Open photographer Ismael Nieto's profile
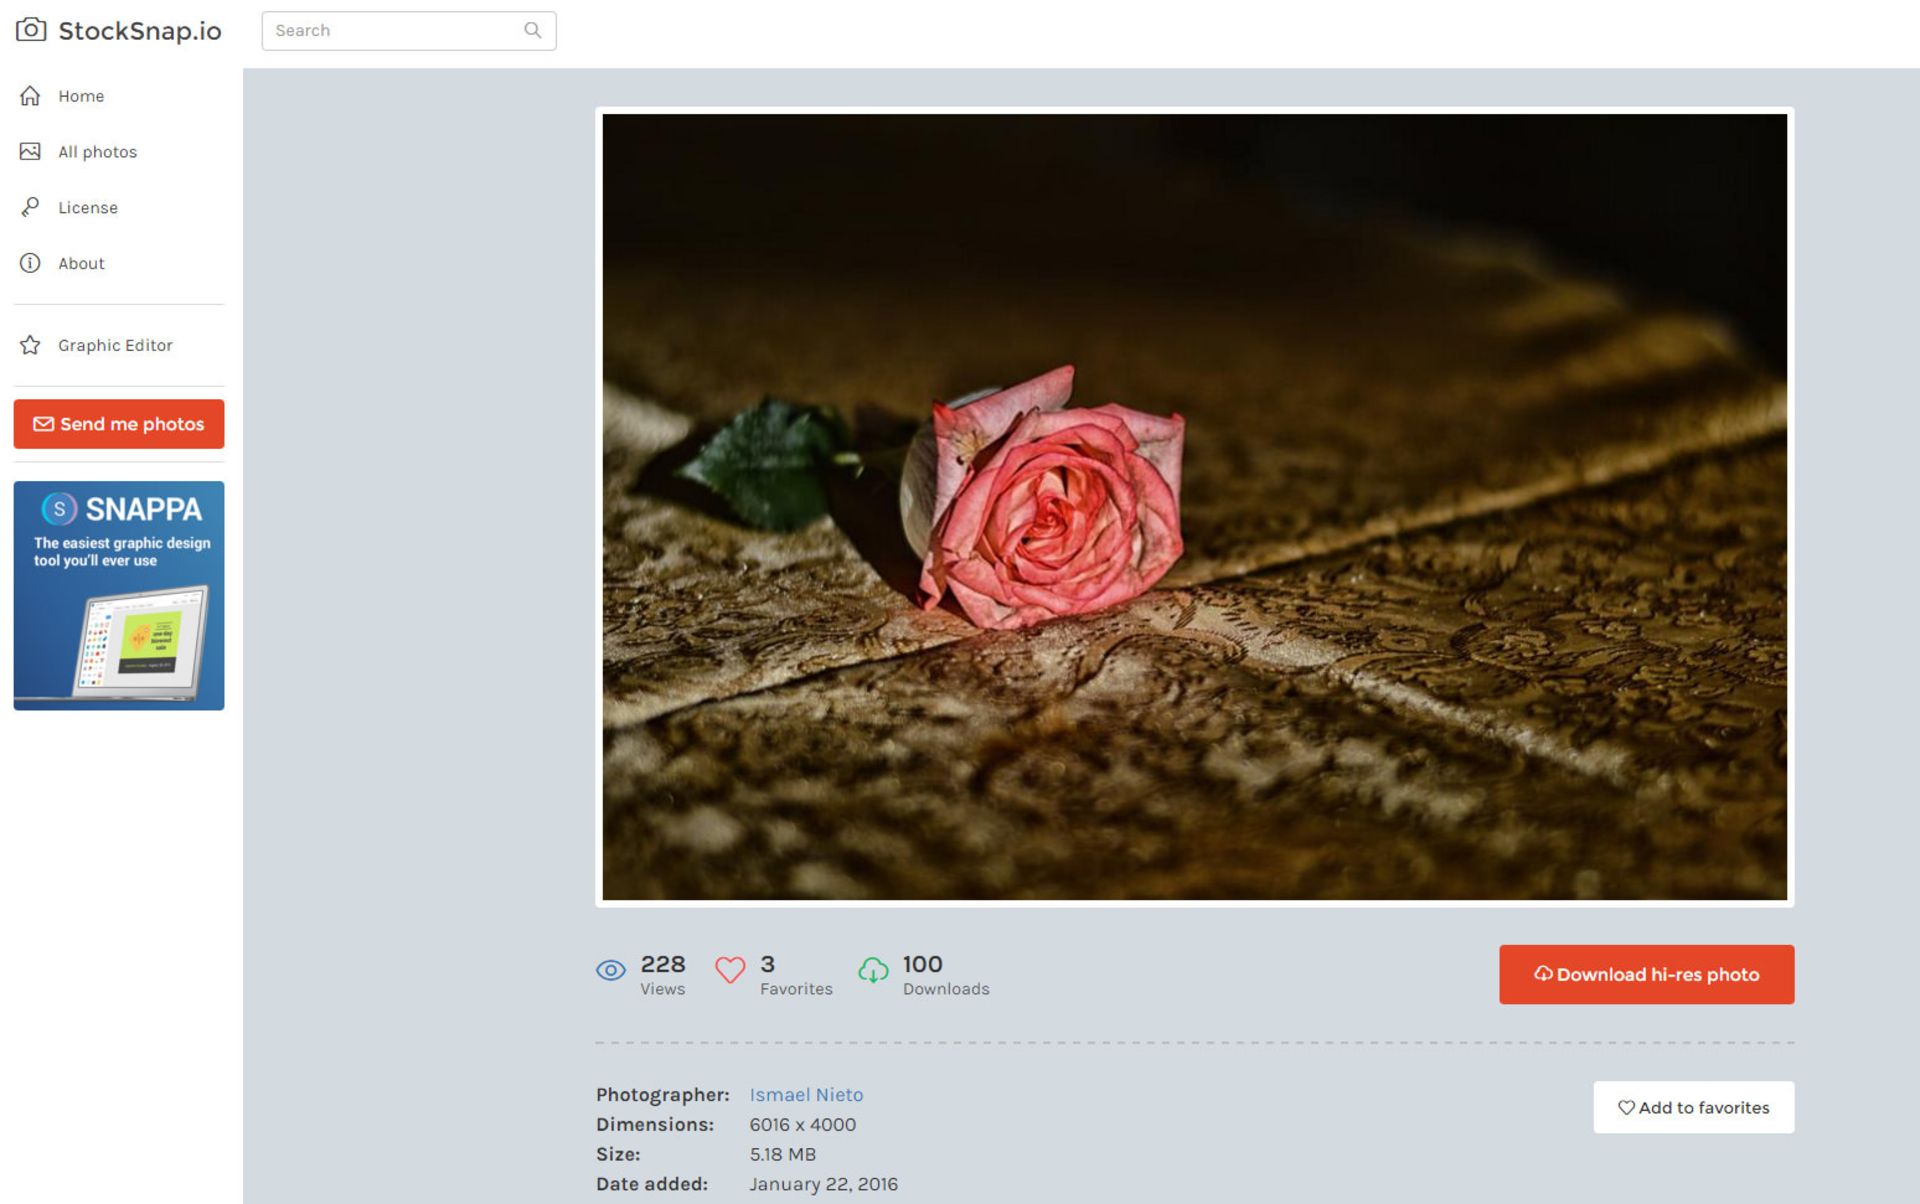1920x1204 pixels. click(x=806, y=1095)
